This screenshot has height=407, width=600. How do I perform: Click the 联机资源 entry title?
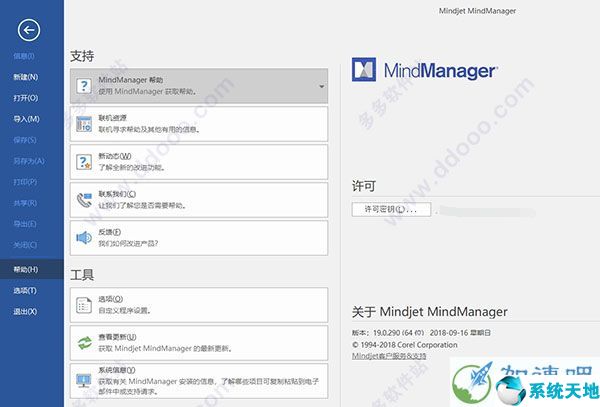click(112, 118)
